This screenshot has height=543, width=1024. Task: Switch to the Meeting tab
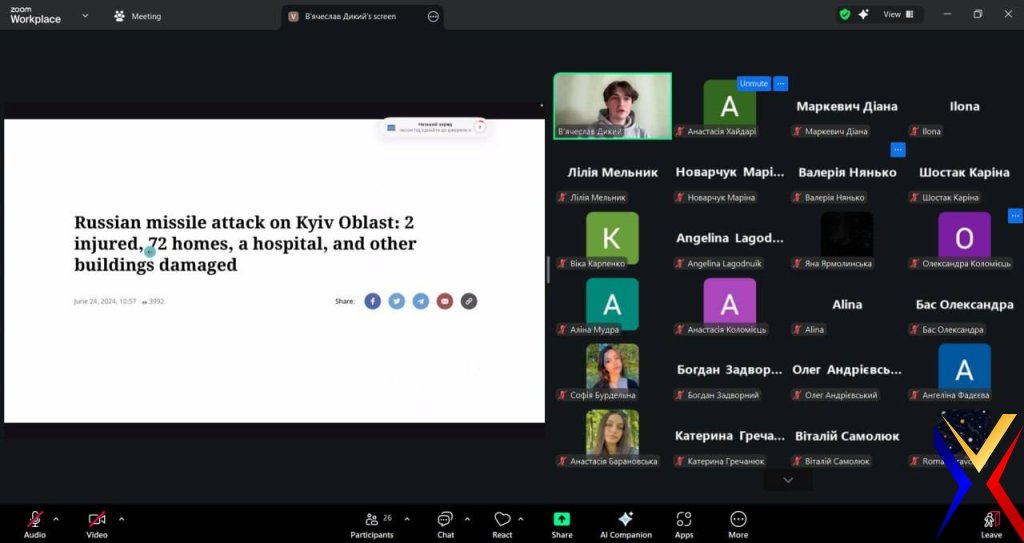138,16
